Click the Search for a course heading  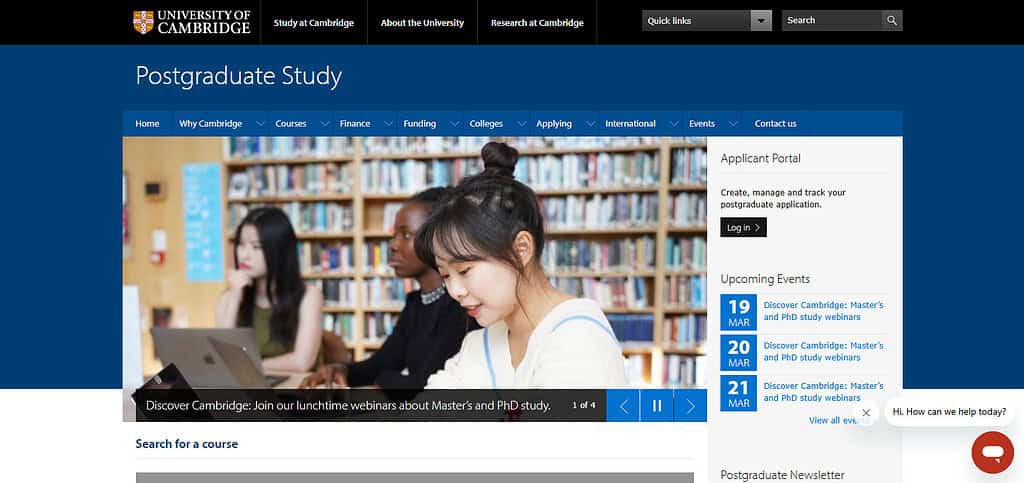click(x=187, y=444)
